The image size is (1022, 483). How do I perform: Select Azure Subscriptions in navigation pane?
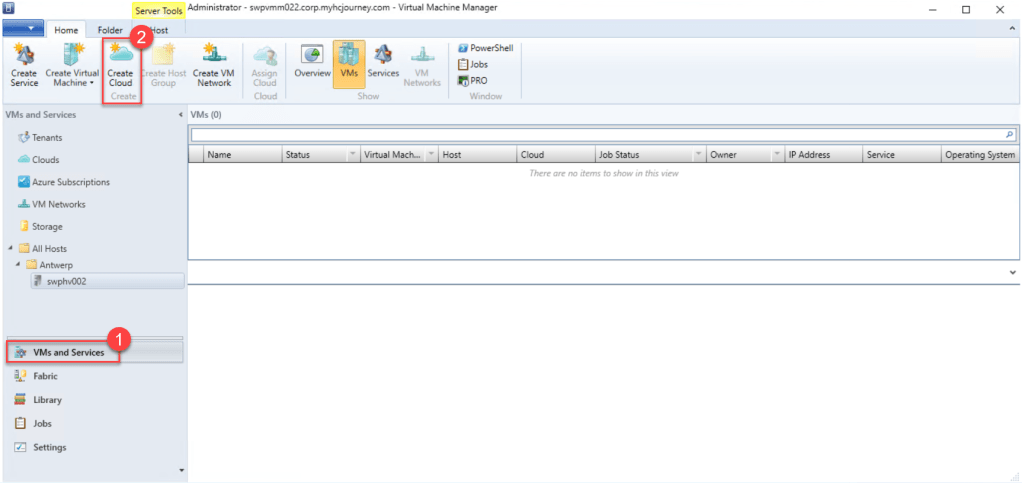click(x=70, y=182)
